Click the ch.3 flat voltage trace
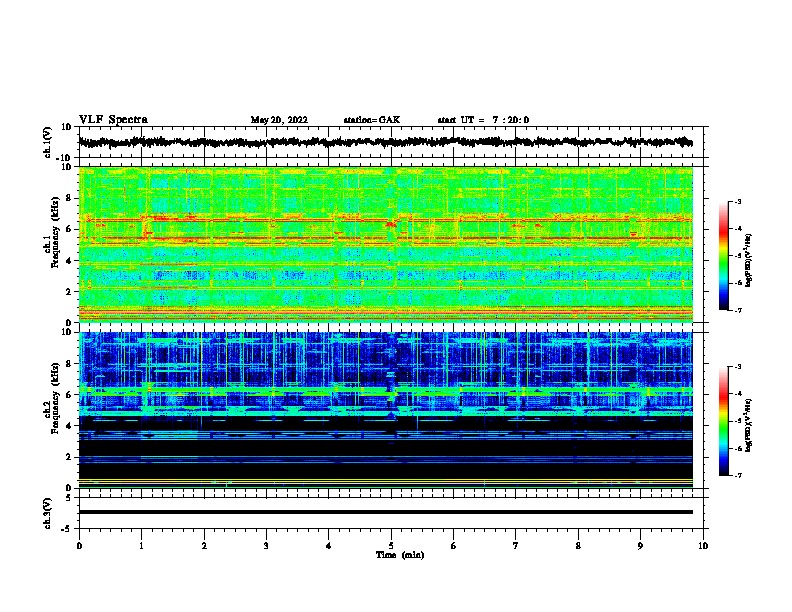This screenshot has width=792, height=612. pyautogui.click(x=385, y=512)
